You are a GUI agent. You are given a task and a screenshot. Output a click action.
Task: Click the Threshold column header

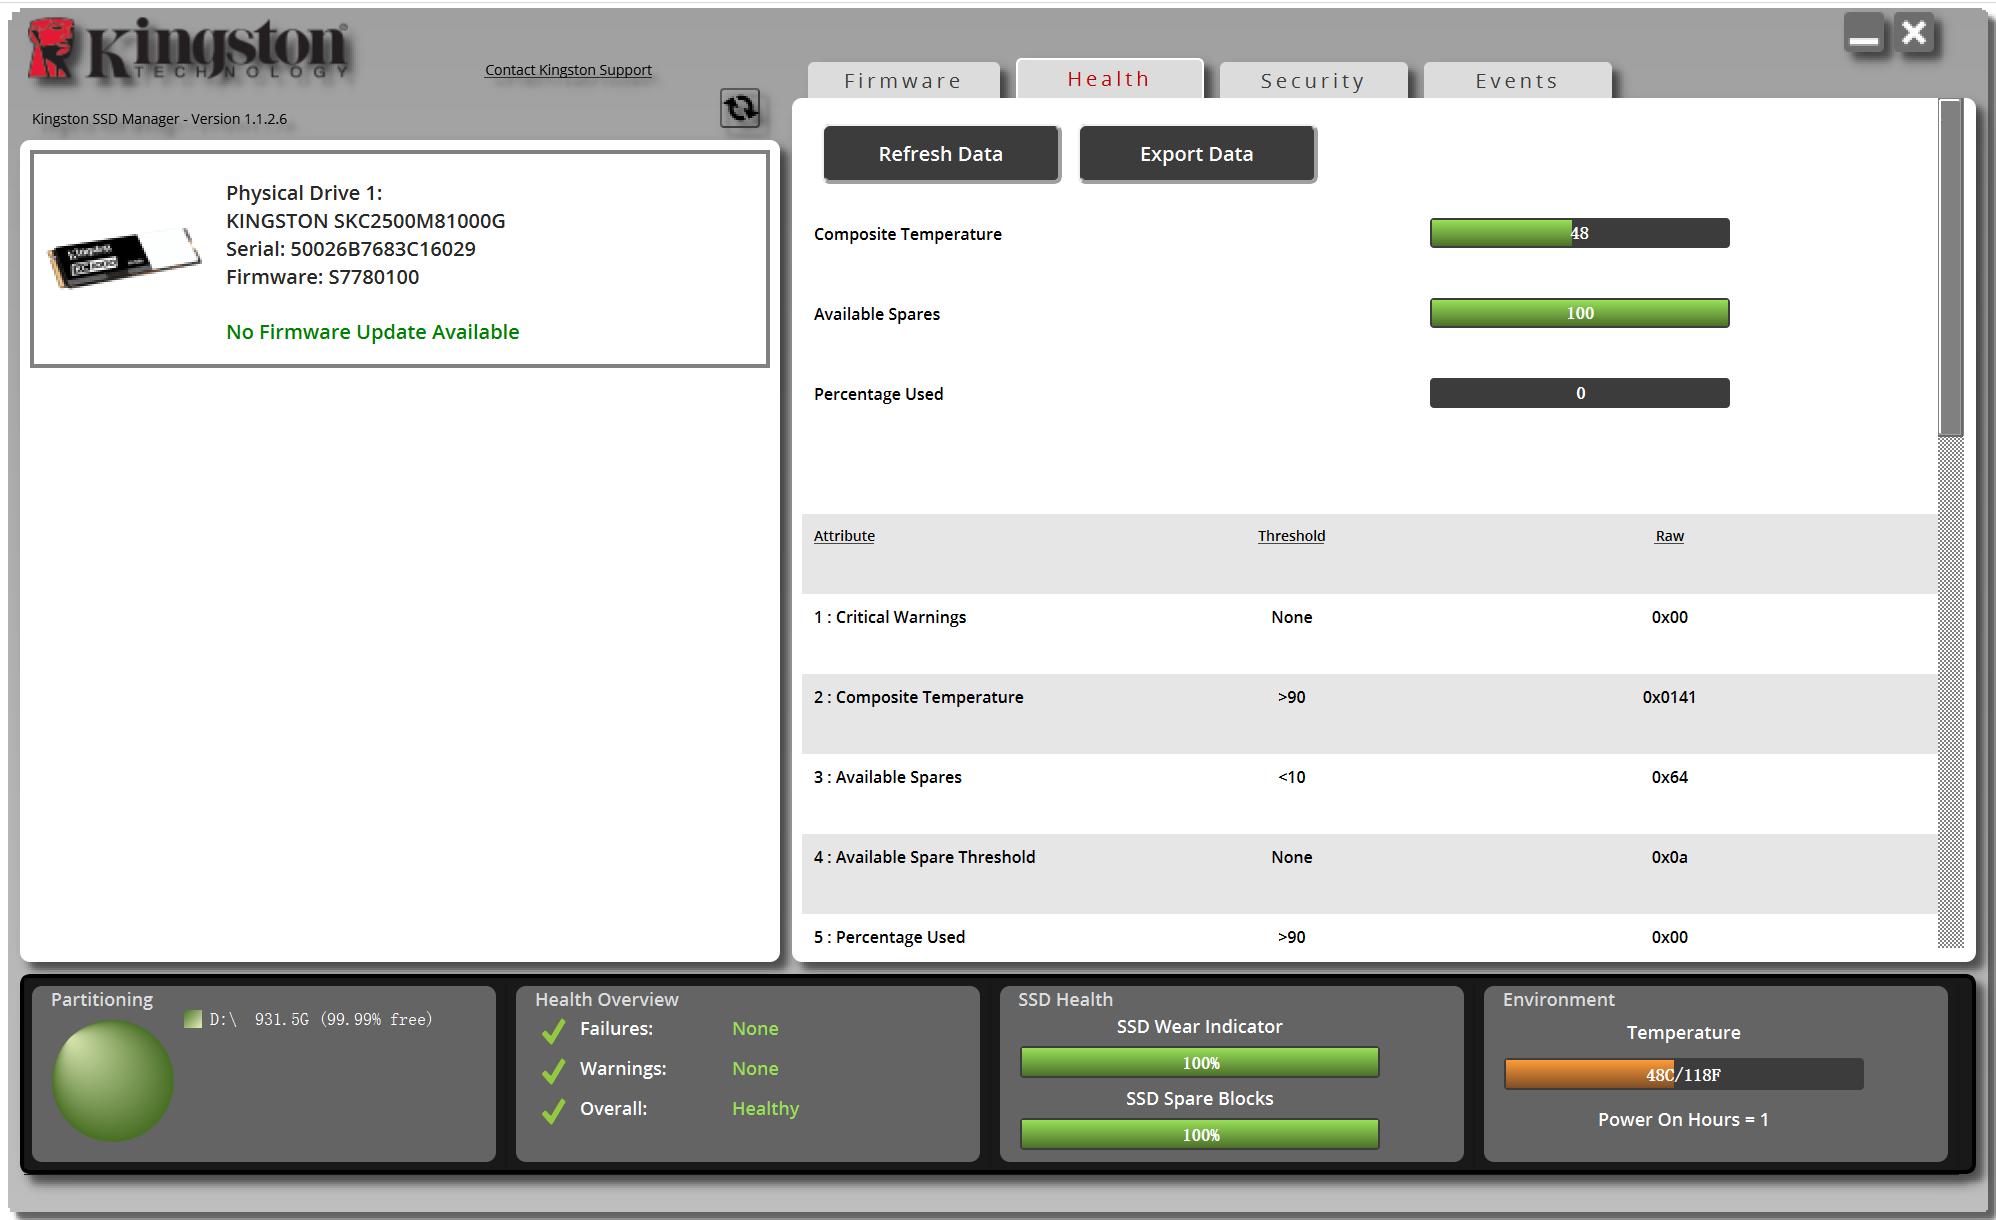(1291, 536)
